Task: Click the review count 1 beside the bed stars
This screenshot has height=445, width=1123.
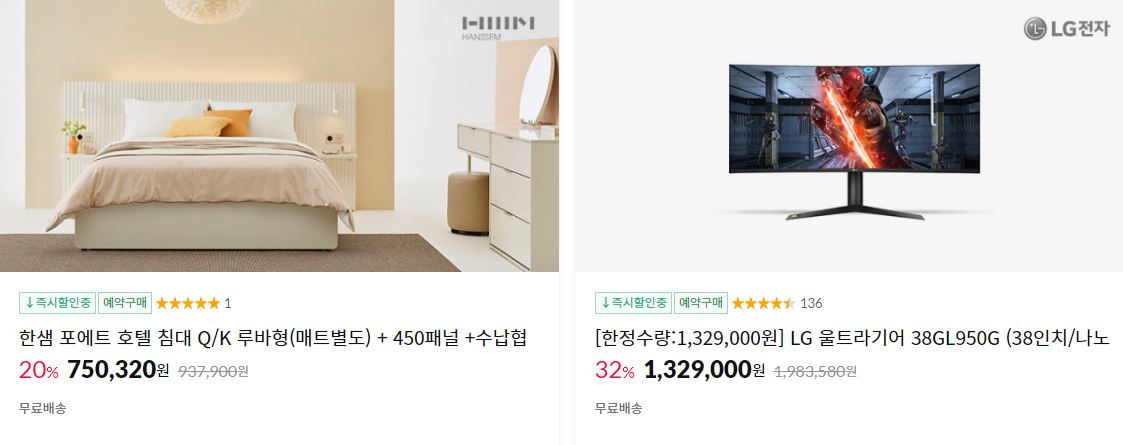Action: click(228, 303)
